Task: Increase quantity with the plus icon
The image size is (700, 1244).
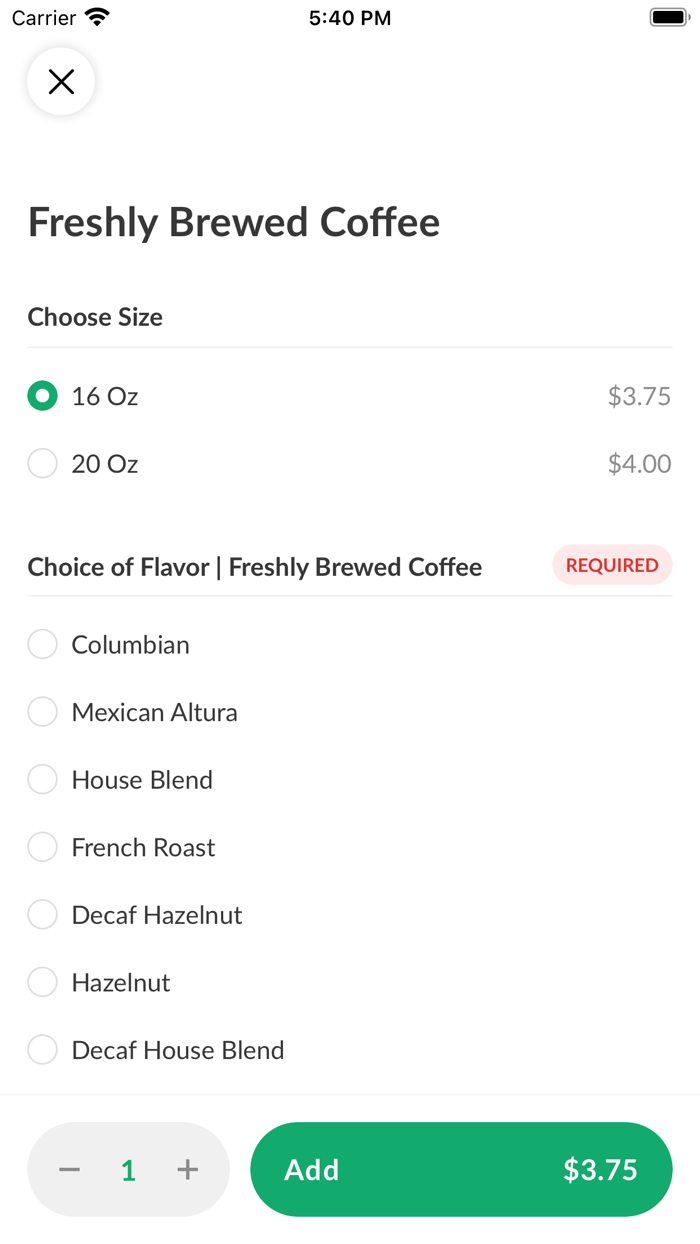Action: point(188,1170)
